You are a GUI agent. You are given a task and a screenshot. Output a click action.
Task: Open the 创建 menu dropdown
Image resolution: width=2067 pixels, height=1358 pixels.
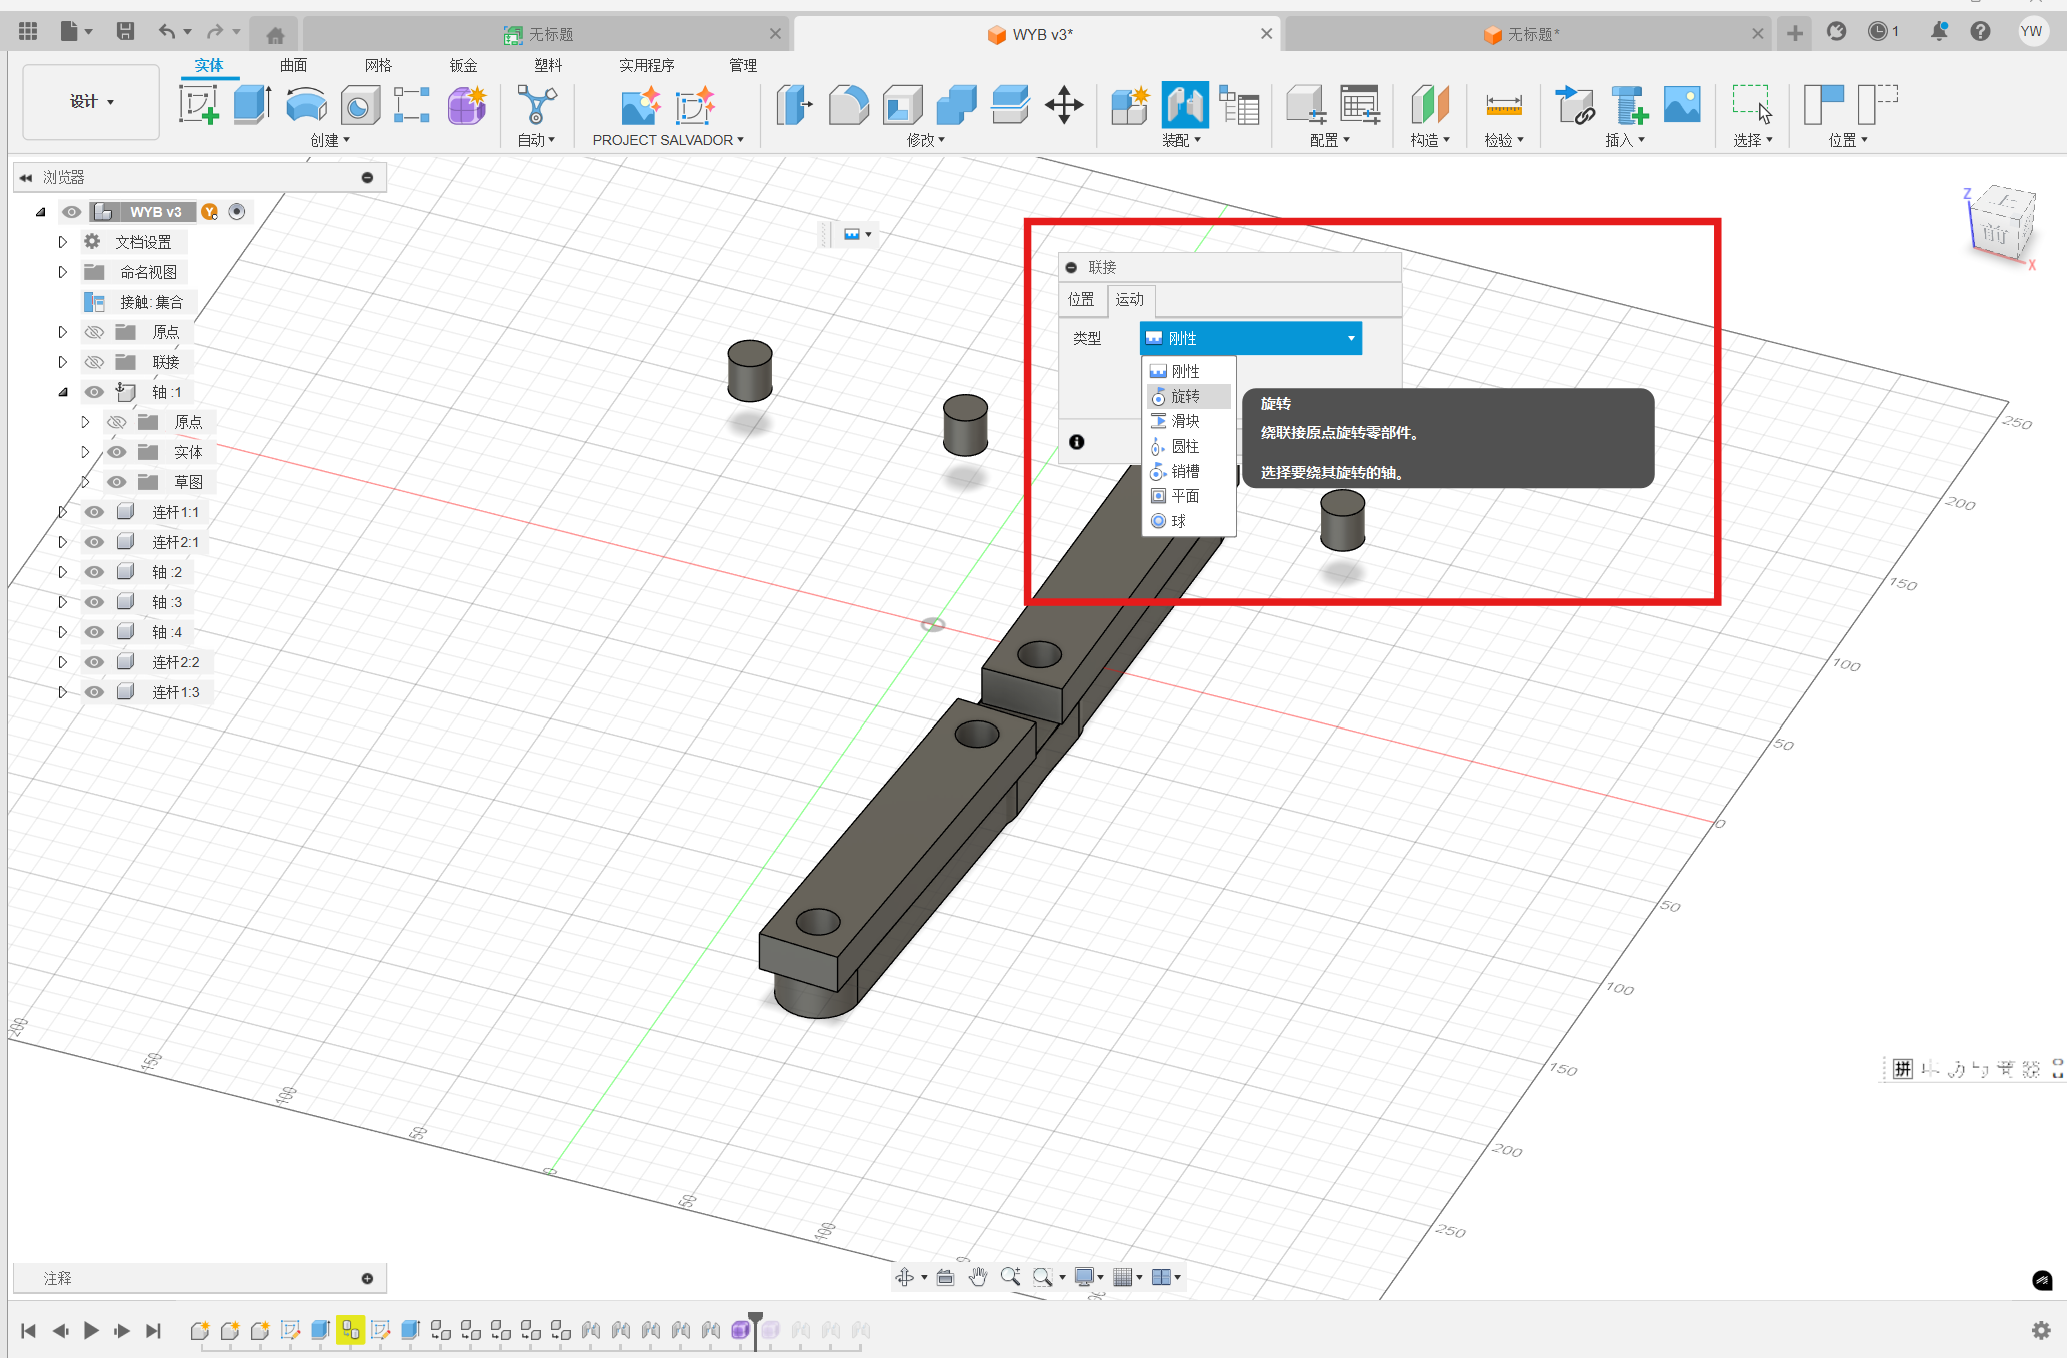[330, 140]
